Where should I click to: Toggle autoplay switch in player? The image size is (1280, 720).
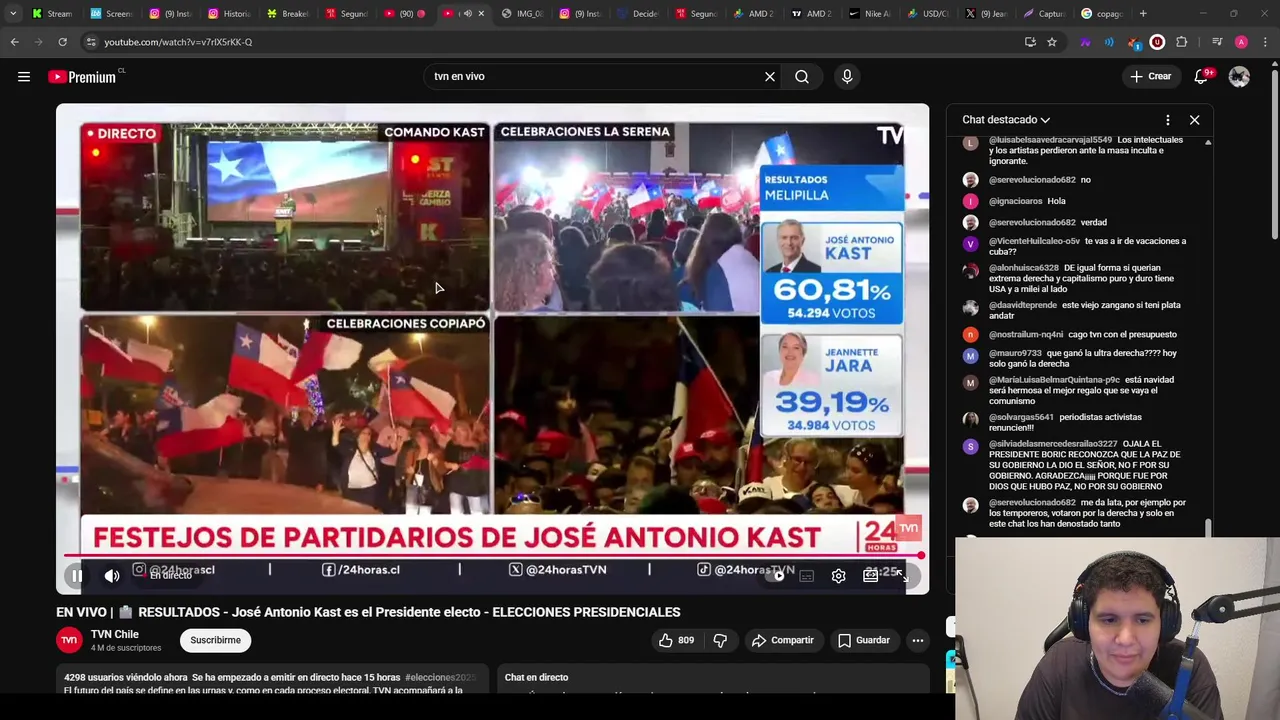pos(777,576)
